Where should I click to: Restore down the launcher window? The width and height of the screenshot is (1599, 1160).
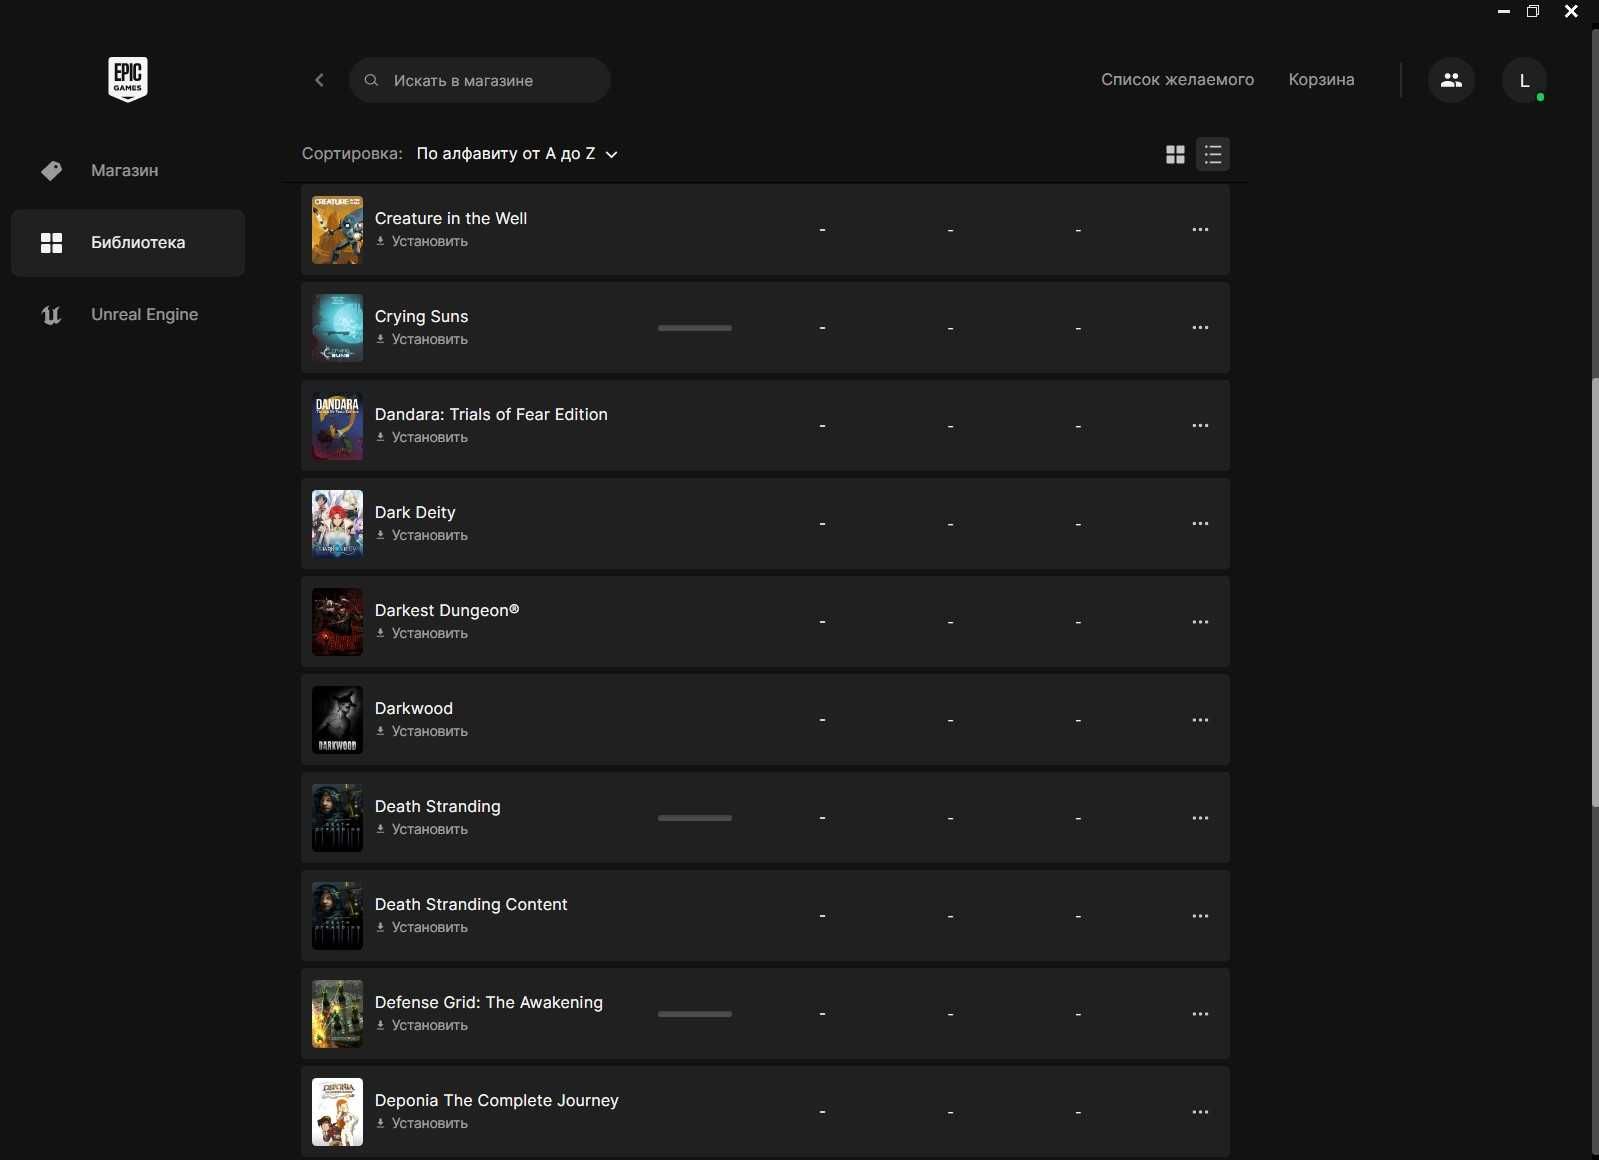click(1533, 12)
